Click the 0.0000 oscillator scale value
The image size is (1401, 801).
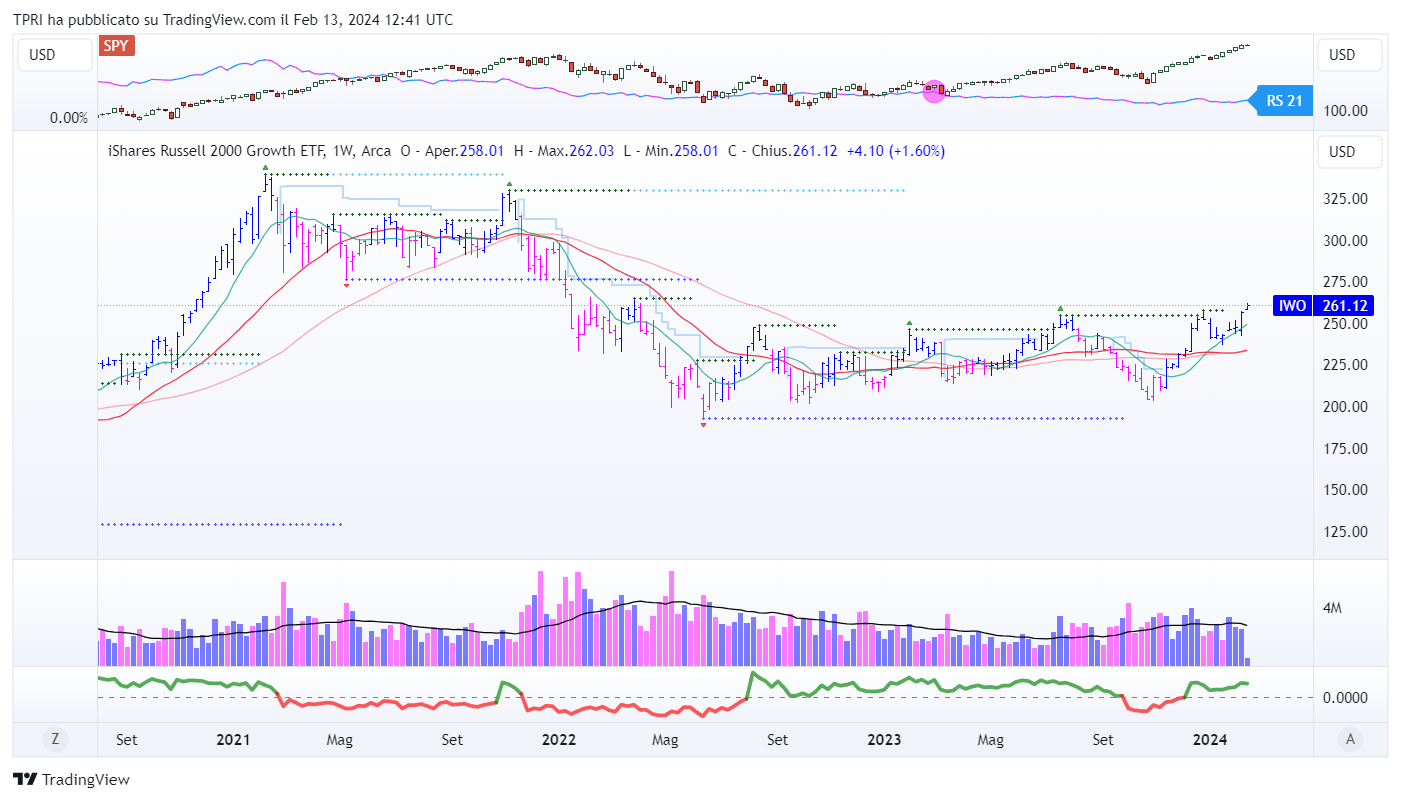click(x=1346, y=697)
